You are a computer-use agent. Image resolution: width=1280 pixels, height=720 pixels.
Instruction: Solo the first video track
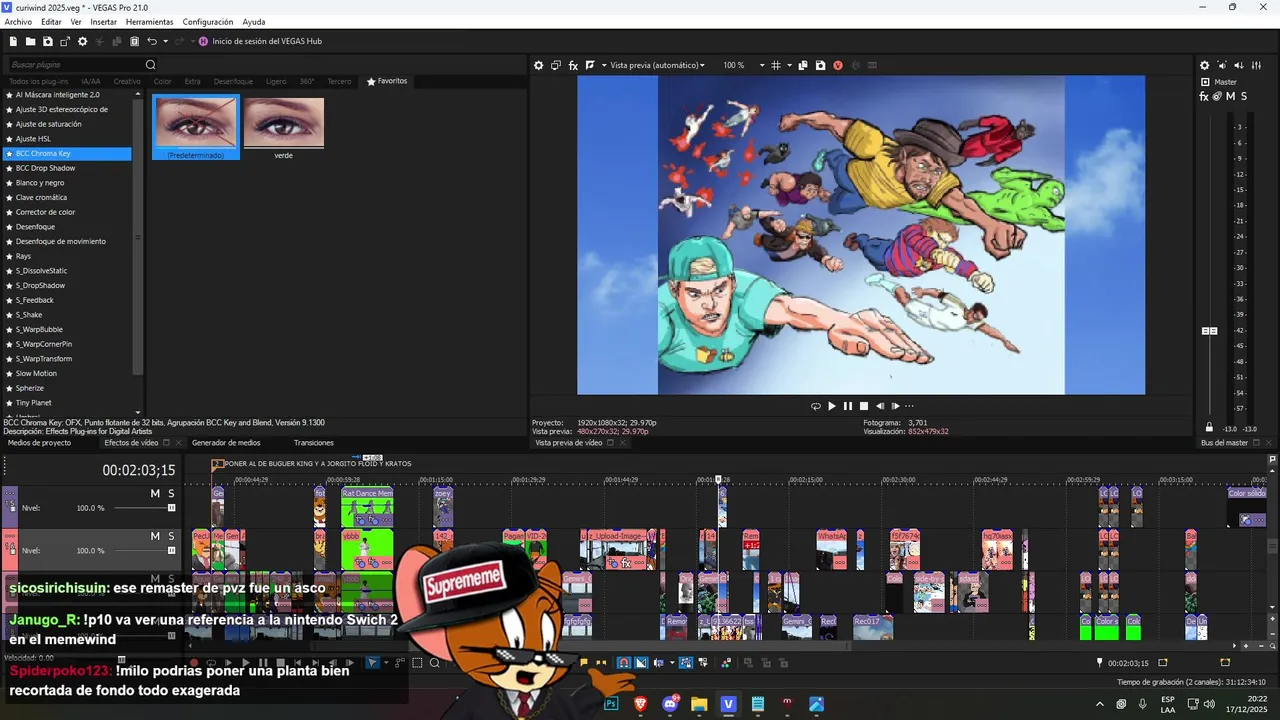tap(171, 494)
